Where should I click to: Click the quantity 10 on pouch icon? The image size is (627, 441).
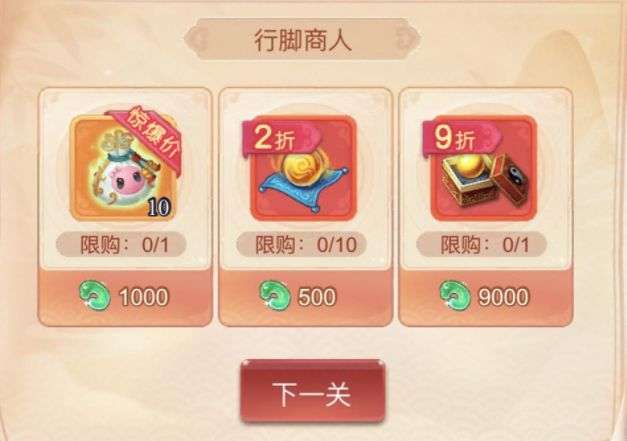160,207
